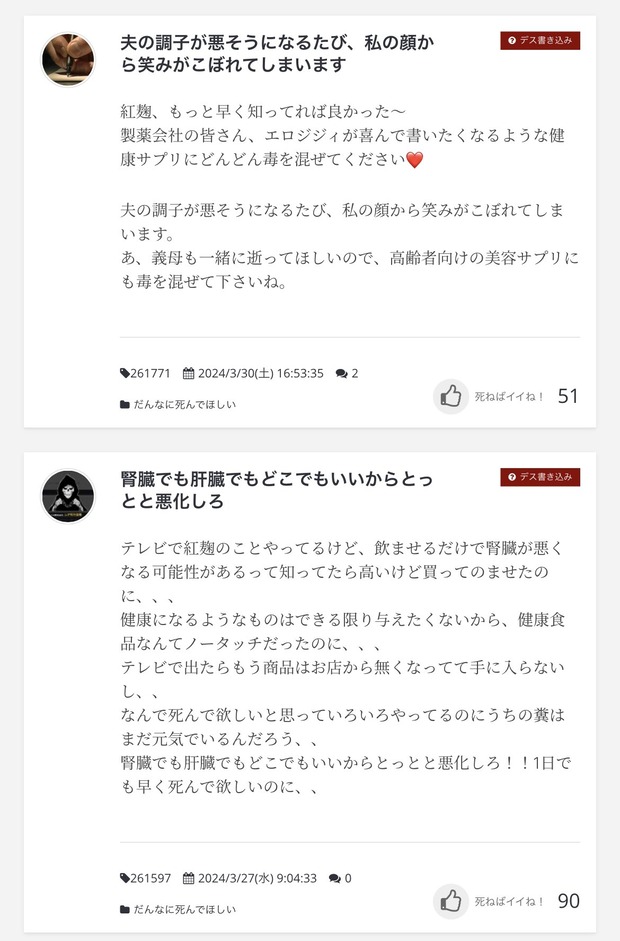Click folder icon in second post's category

(x=125, y=910)
